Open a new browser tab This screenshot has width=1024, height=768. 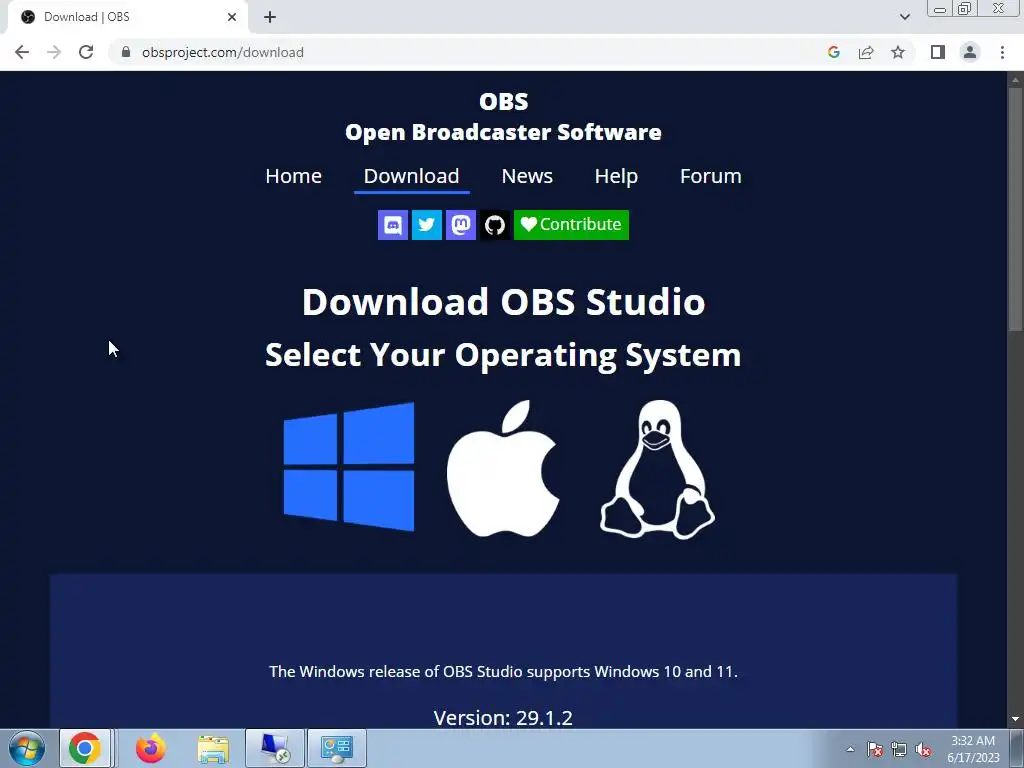click(270, 17)
